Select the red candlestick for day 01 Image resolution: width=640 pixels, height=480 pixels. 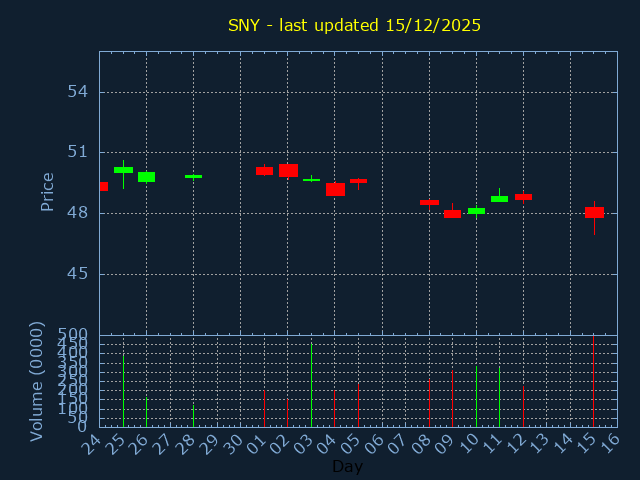264,171
